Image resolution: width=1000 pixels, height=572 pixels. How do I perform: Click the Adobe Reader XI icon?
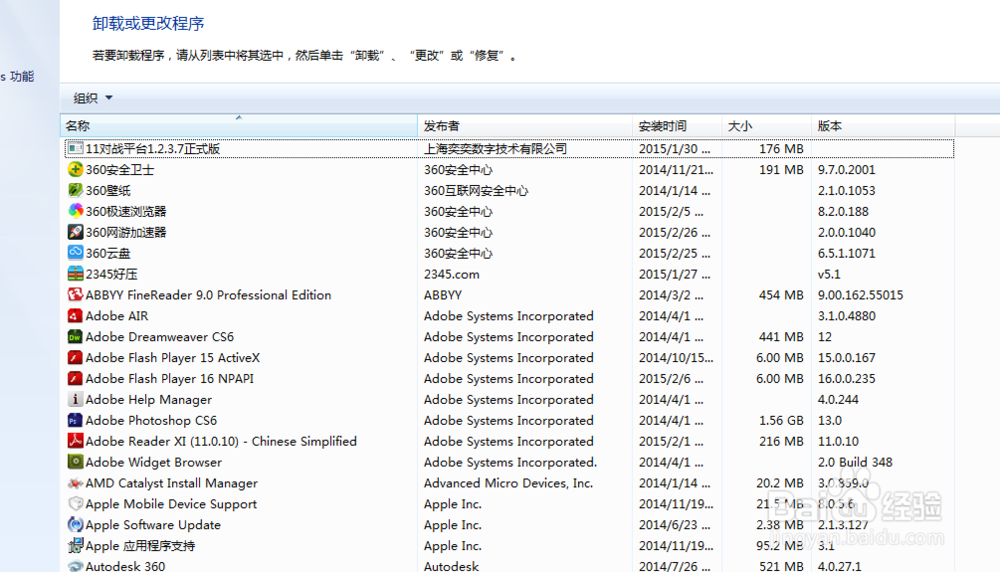coord(75,441)
